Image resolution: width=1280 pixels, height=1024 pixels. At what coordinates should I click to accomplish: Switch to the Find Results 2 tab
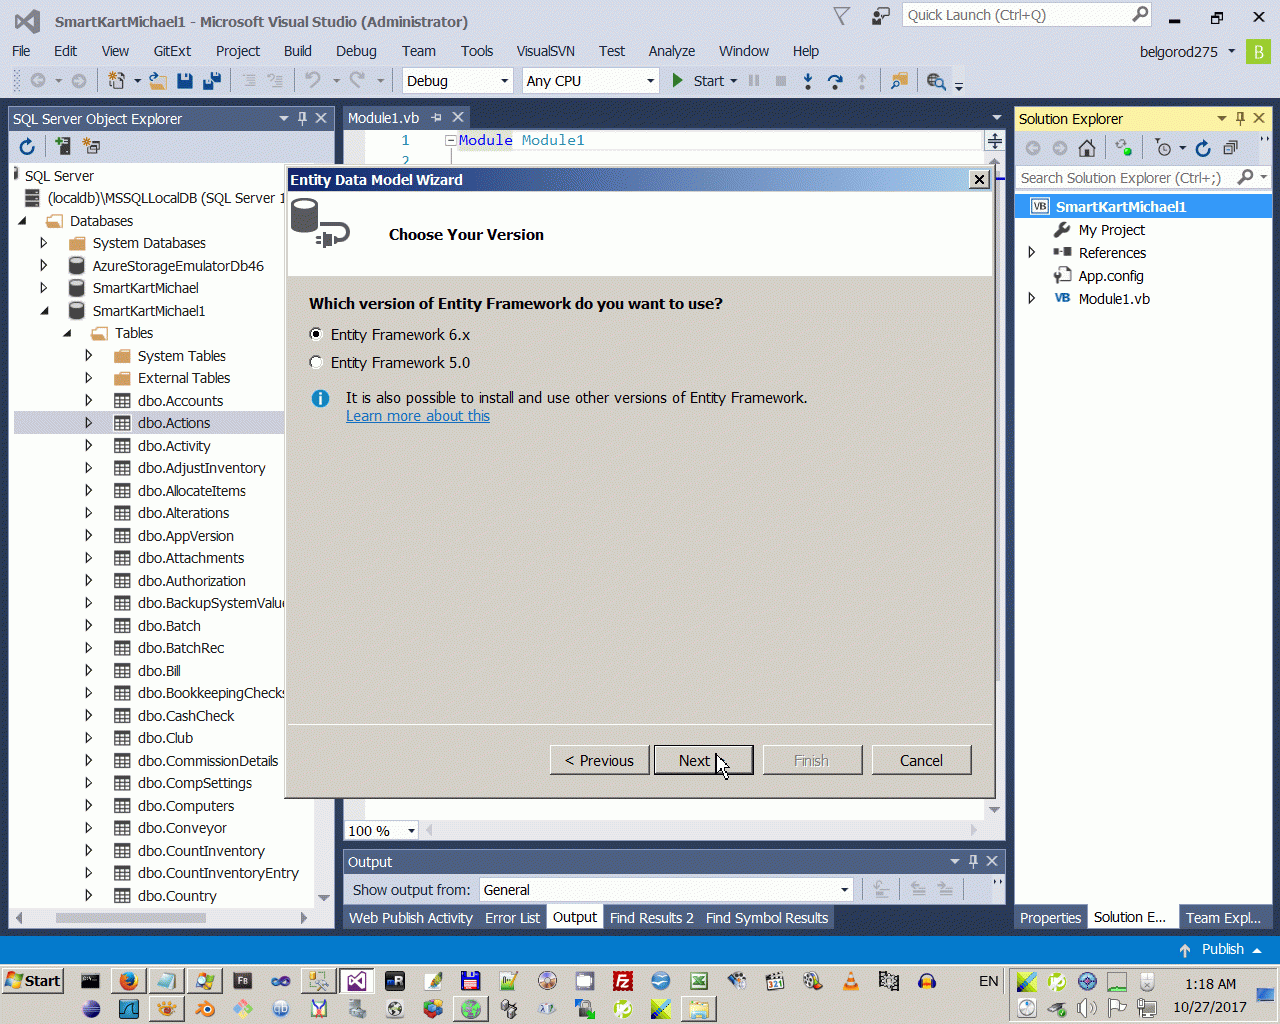652,918
